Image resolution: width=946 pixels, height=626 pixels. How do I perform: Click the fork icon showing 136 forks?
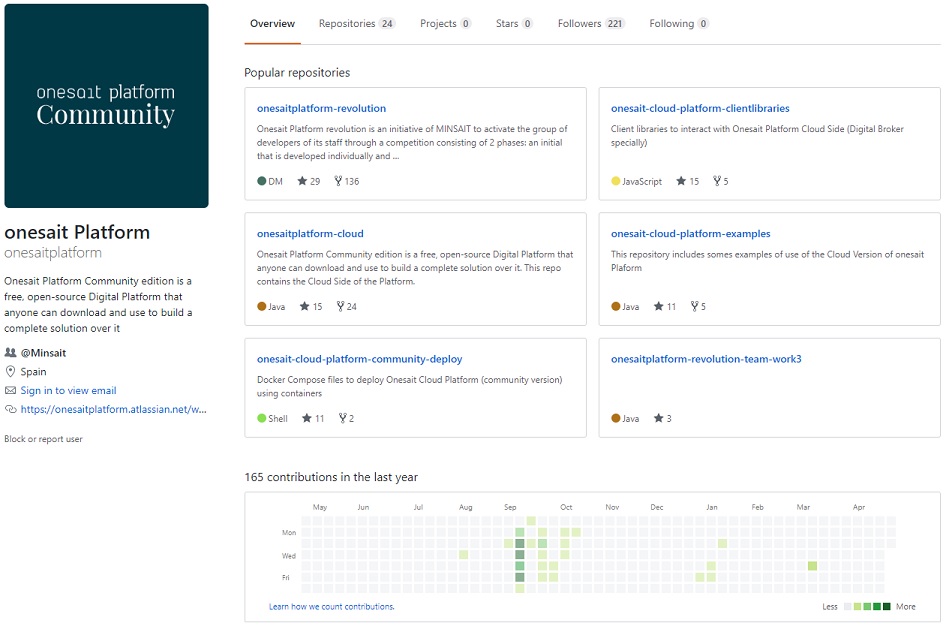click(338, 181)
